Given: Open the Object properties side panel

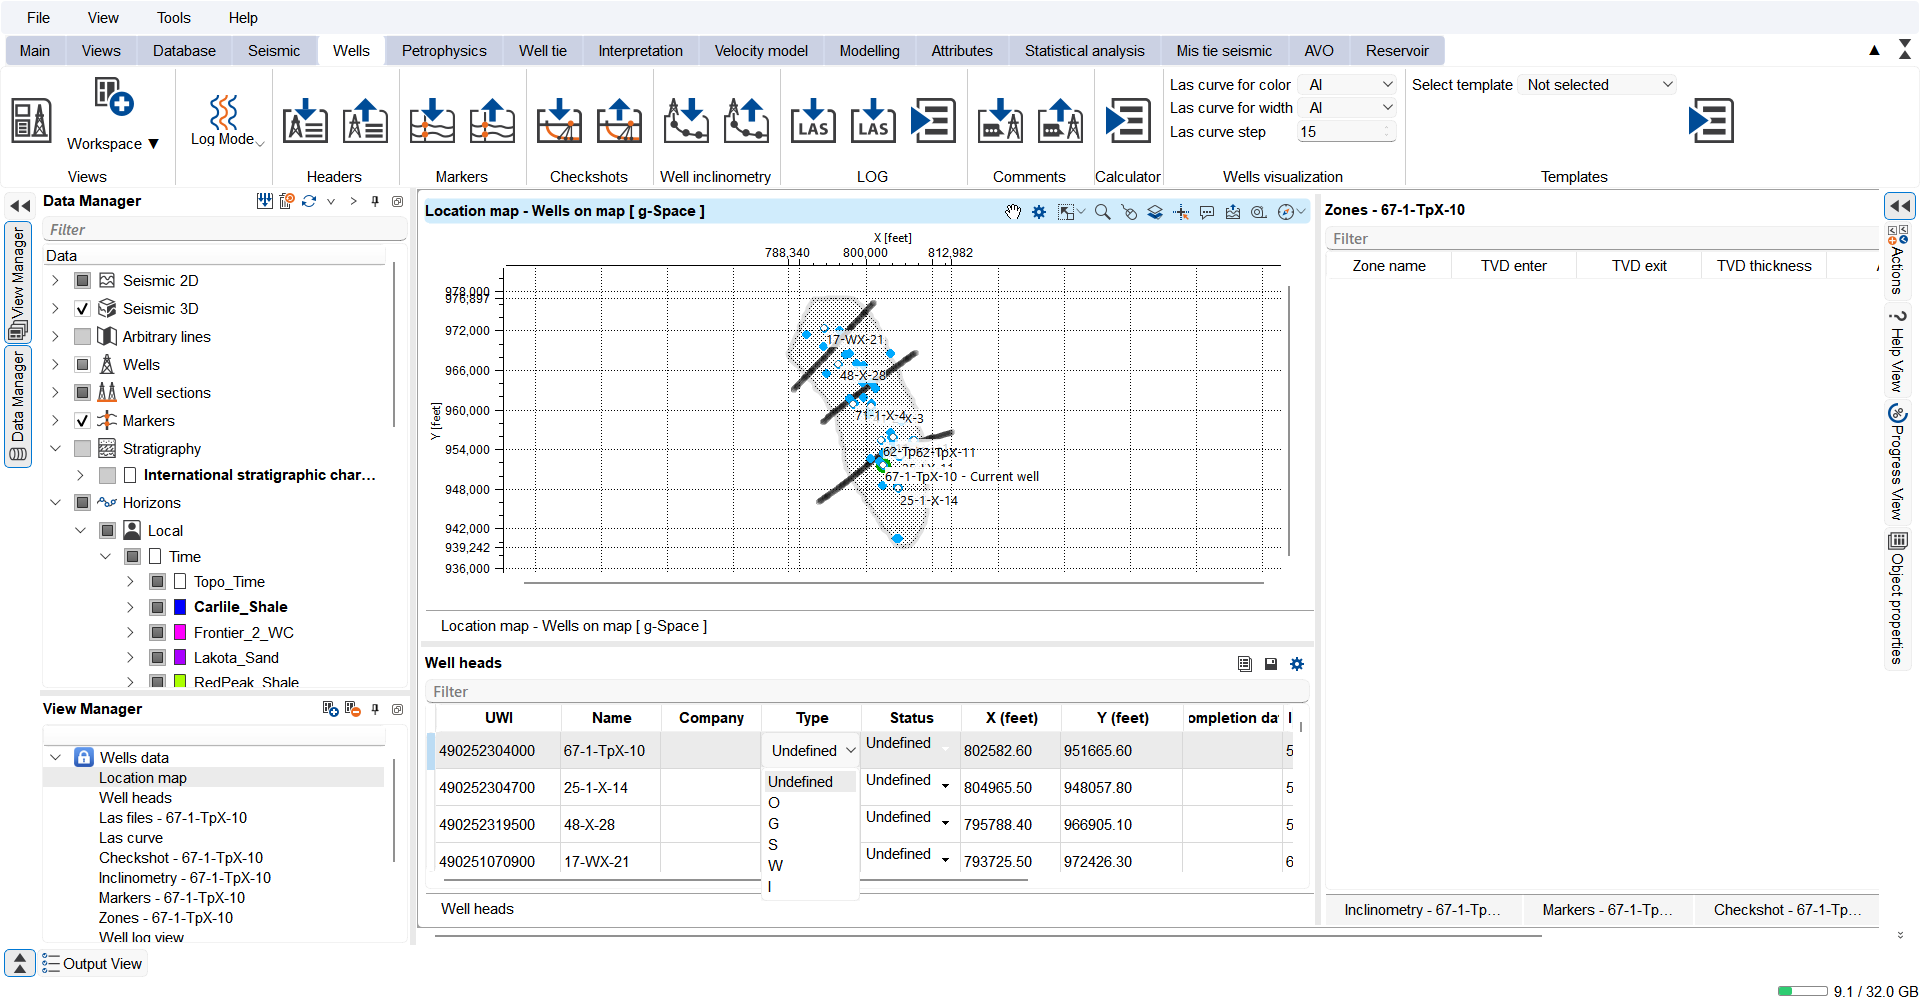Looking at the screenshot, I should pos(1897,599).
